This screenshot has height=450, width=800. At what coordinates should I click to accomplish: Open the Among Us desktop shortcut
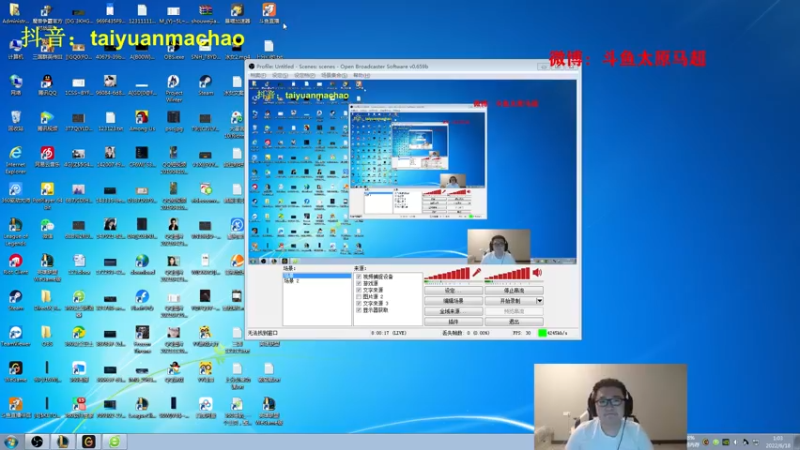[x=142, y=121]
